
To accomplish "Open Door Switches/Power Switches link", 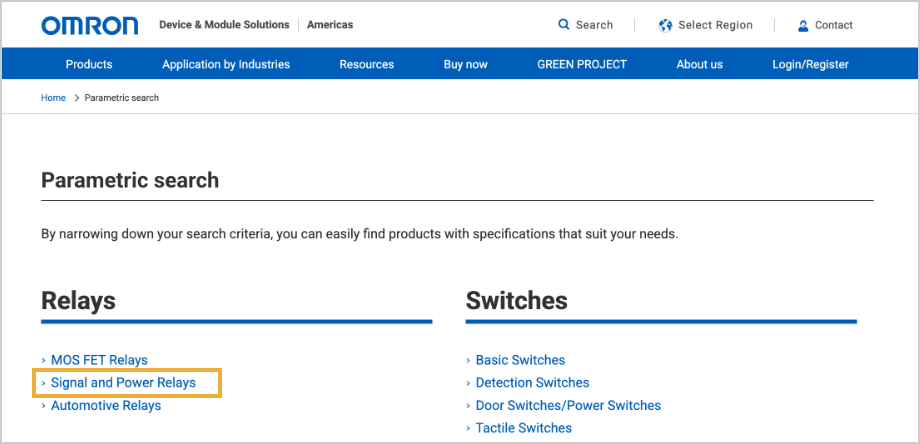I will (x=568, y=405).
